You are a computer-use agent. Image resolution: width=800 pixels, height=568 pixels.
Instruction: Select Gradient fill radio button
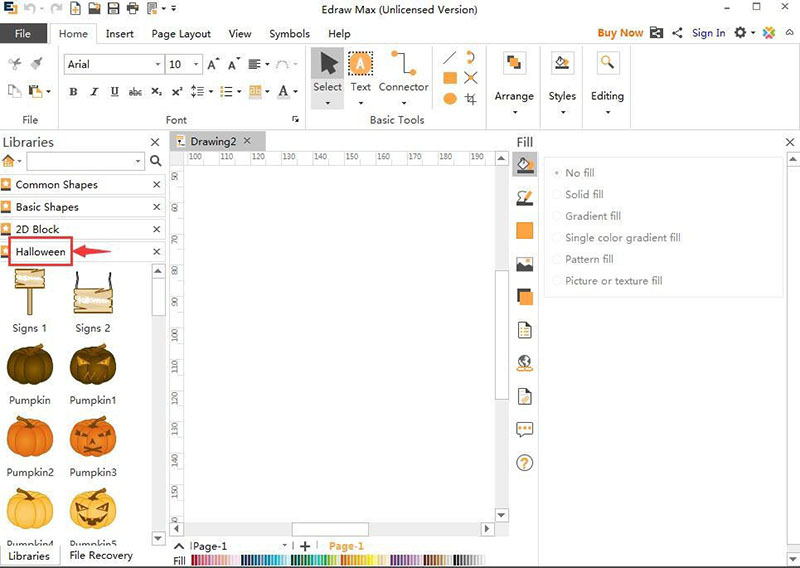(x=592, y=216)
